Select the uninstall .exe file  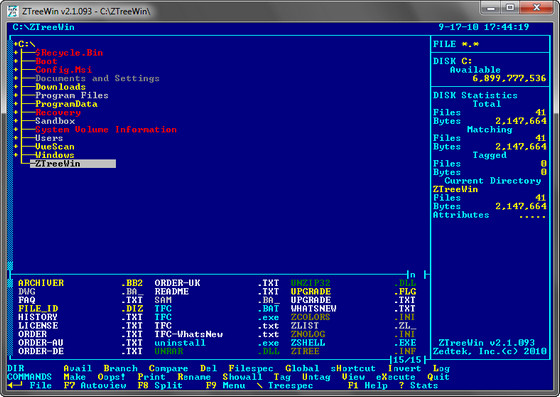click(x=217, y=343)
